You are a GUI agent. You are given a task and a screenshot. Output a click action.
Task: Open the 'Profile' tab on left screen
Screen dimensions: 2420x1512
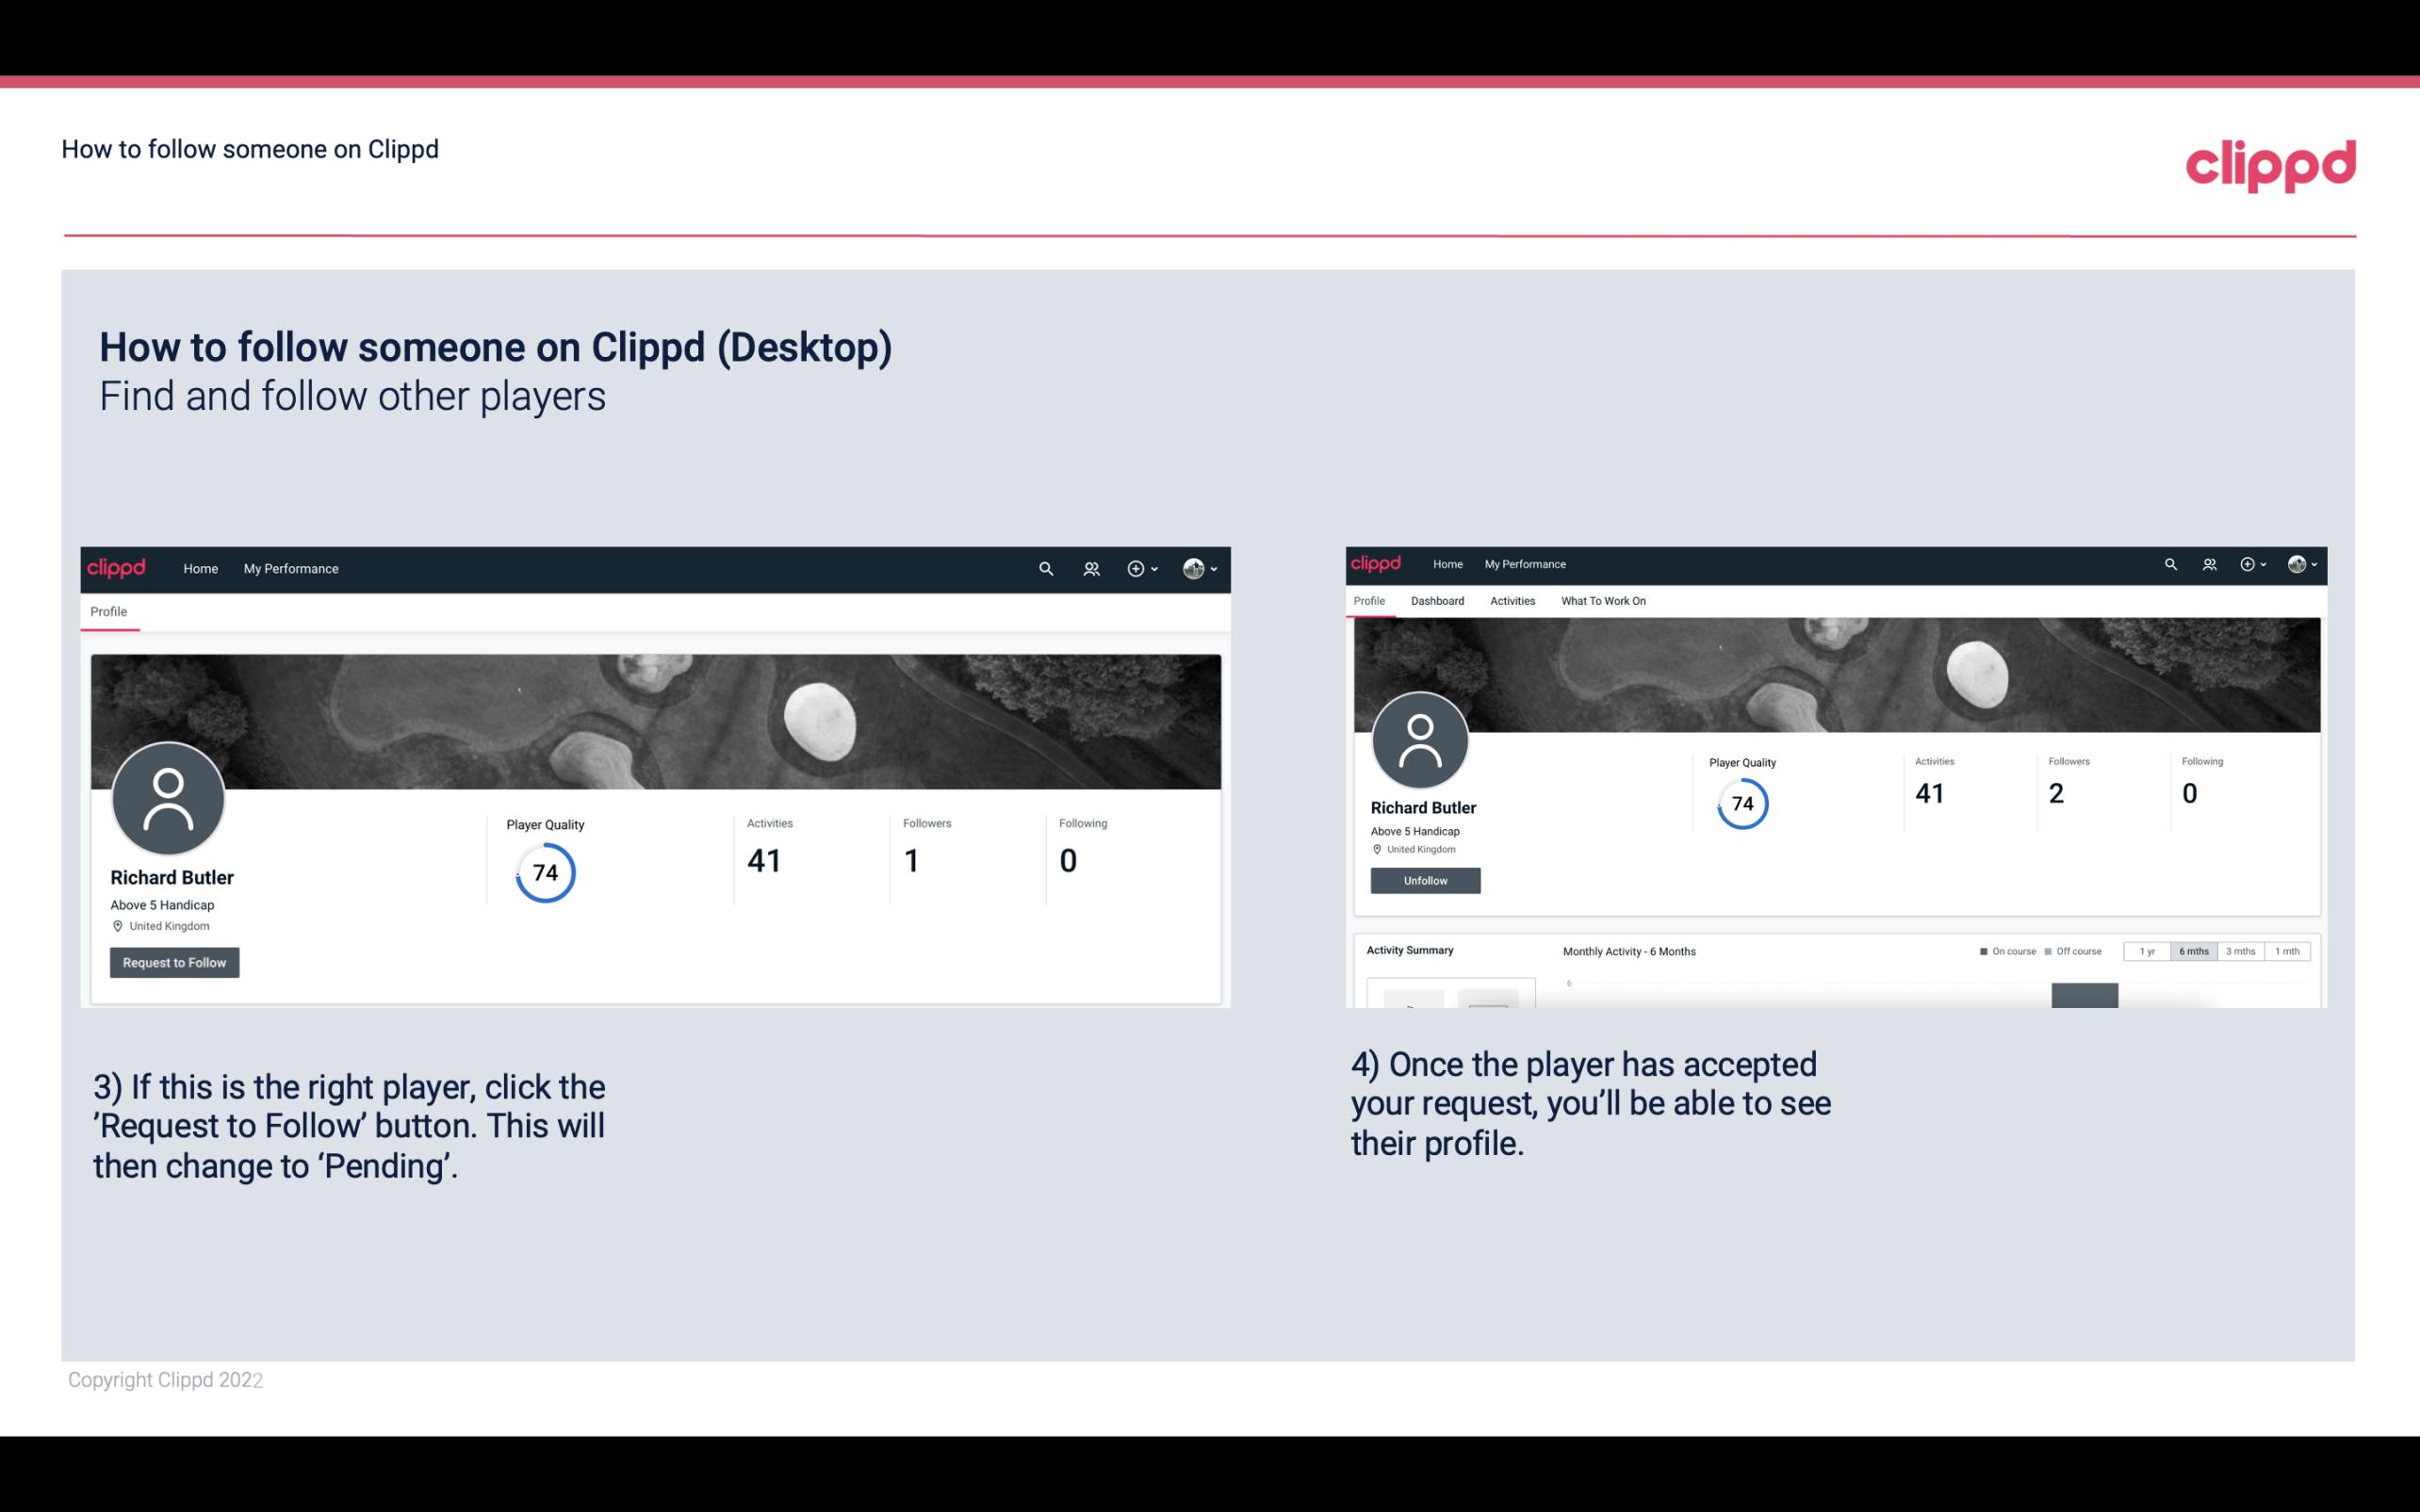tap(108, 611)
